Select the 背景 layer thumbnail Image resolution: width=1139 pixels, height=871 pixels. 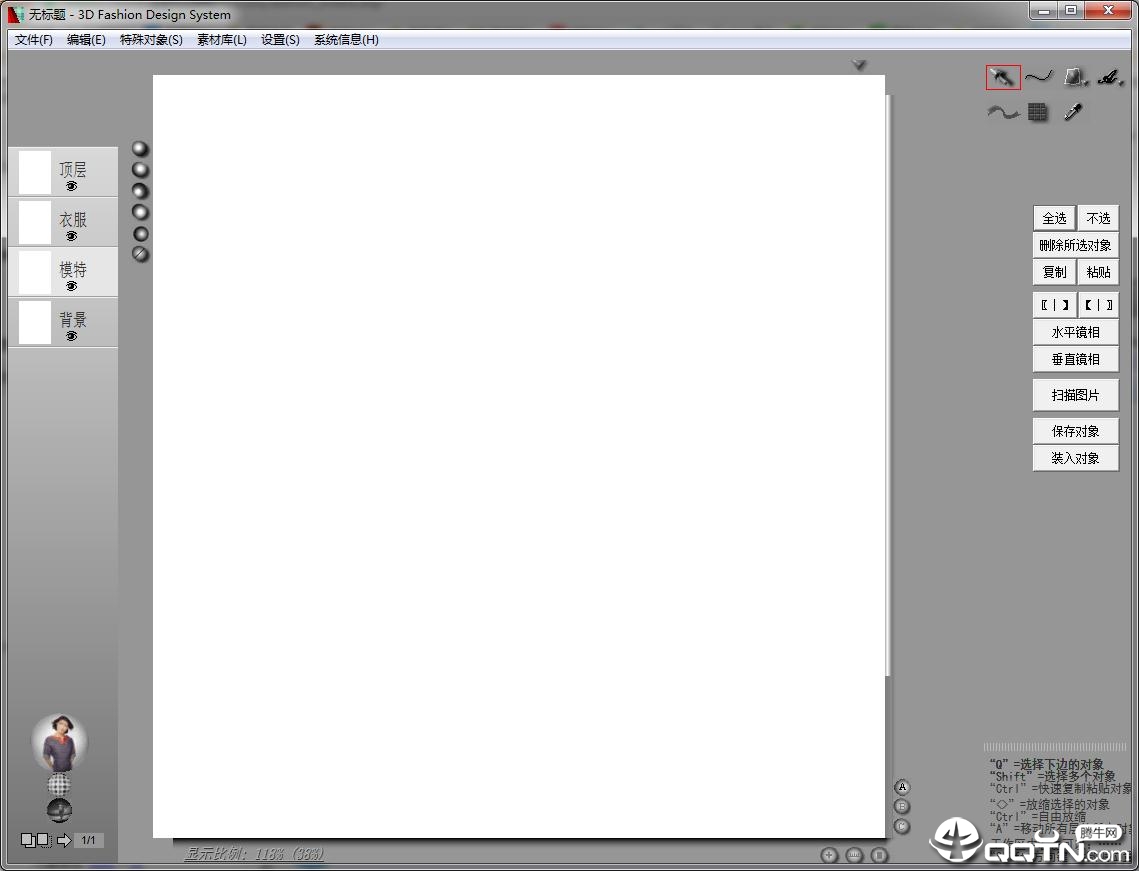click(x=34, y=323)
